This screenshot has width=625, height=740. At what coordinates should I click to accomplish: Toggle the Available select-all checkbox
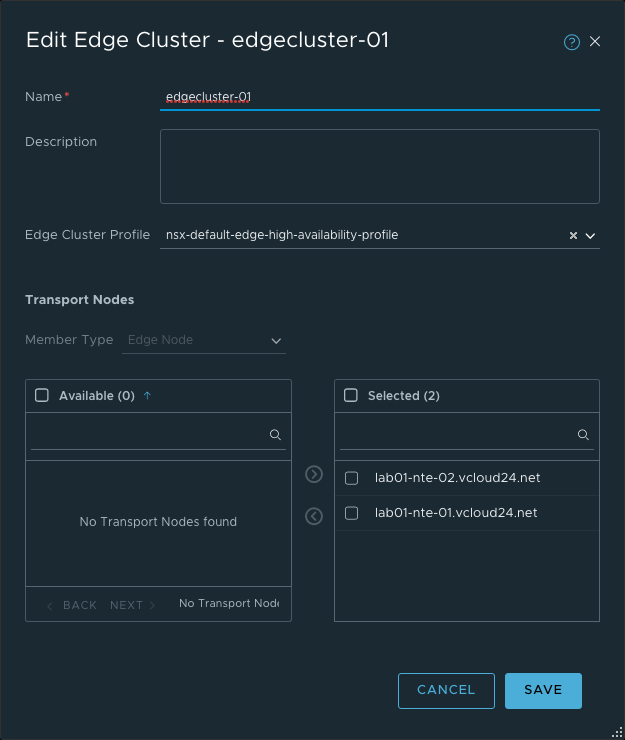42,395
